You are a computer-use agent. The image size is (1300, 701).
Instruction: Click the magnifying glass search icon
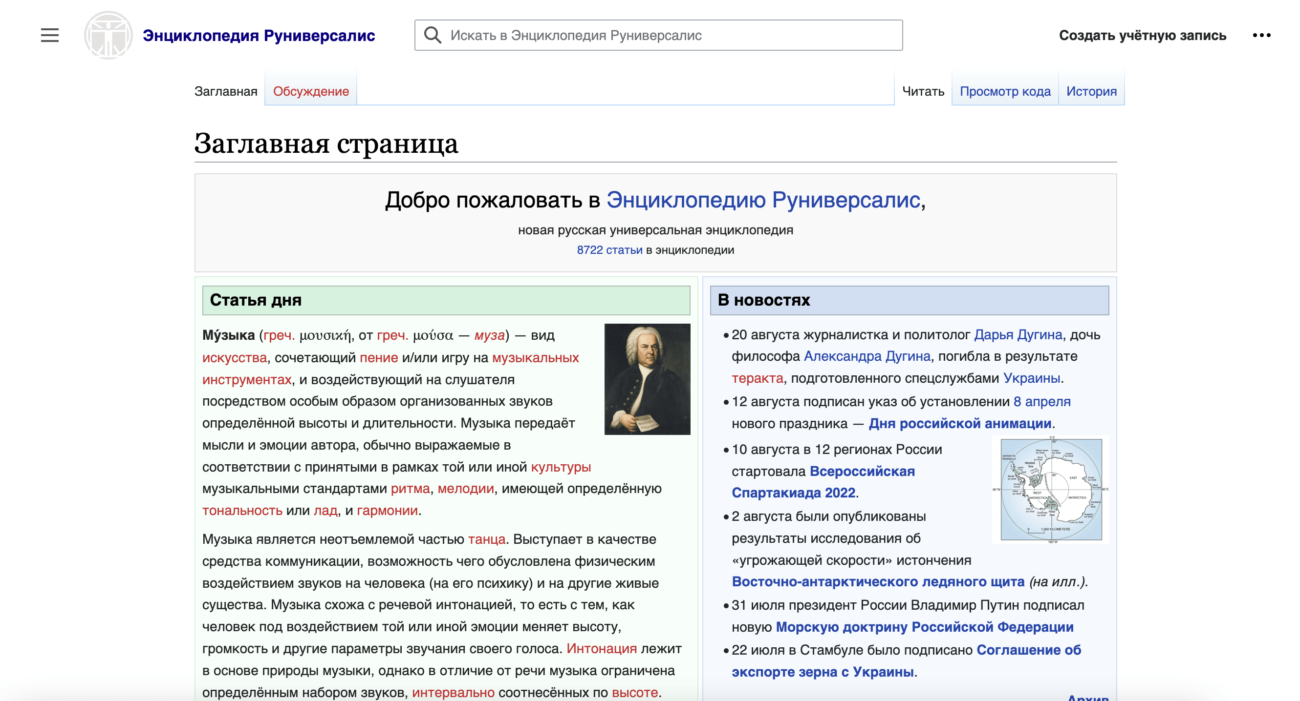point(432,34)
